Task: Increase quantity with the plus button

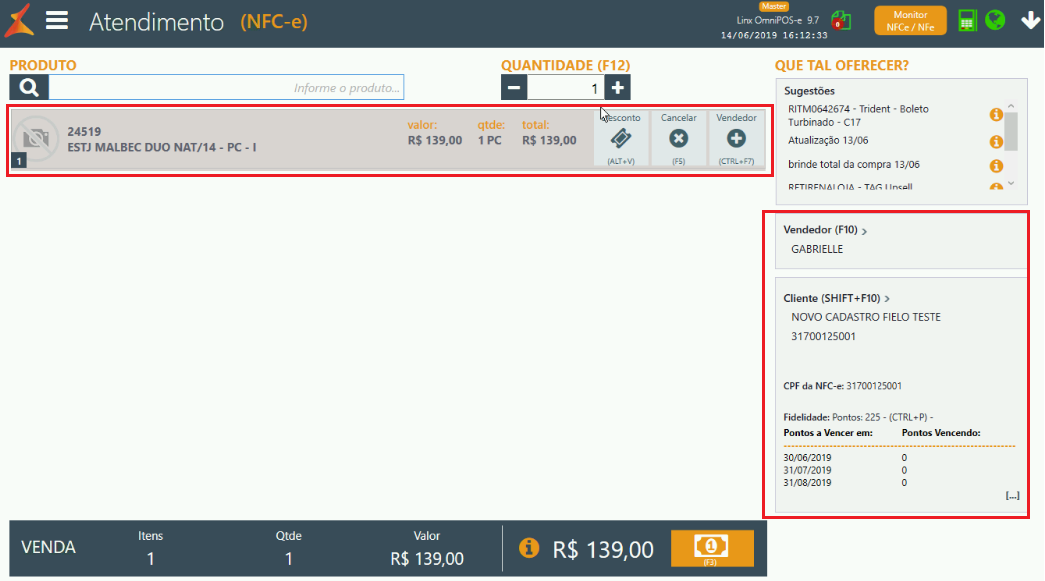Action: click(x=617, y=87)
